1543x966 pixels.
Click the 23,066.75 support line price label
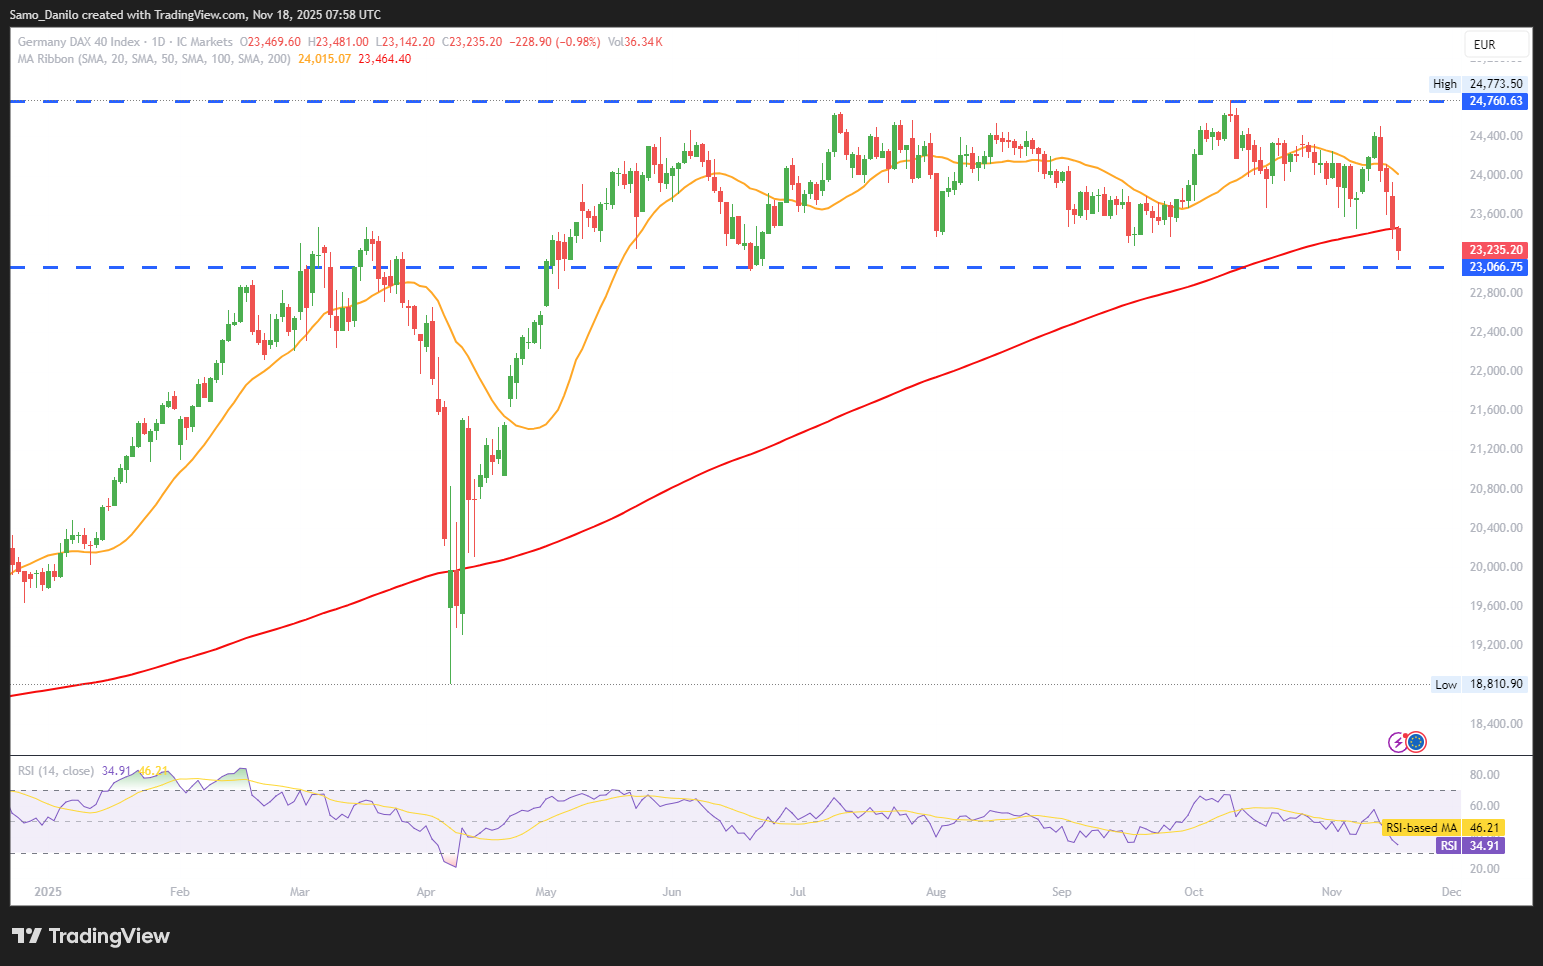(1496, 267)
